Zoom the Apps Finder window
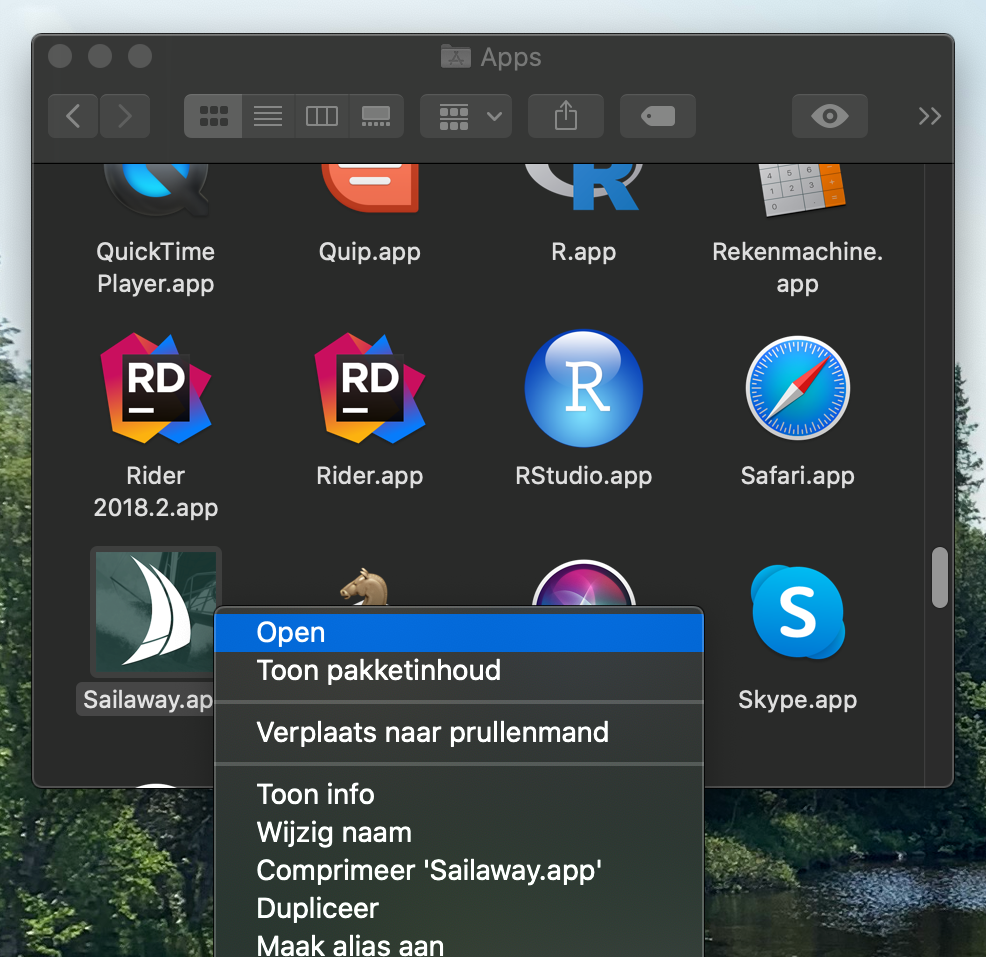Screen dimensions: 986x957 pyautogui.click(x=140, y=56)
